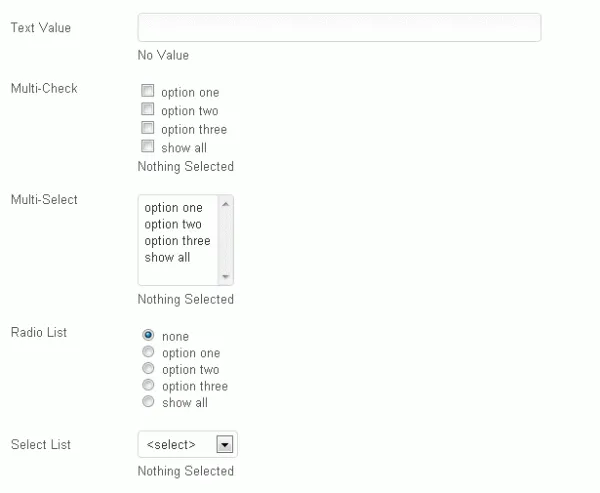
Task: Click the Multi-Select scroll down arrow
Action: (x=225, y=277)
